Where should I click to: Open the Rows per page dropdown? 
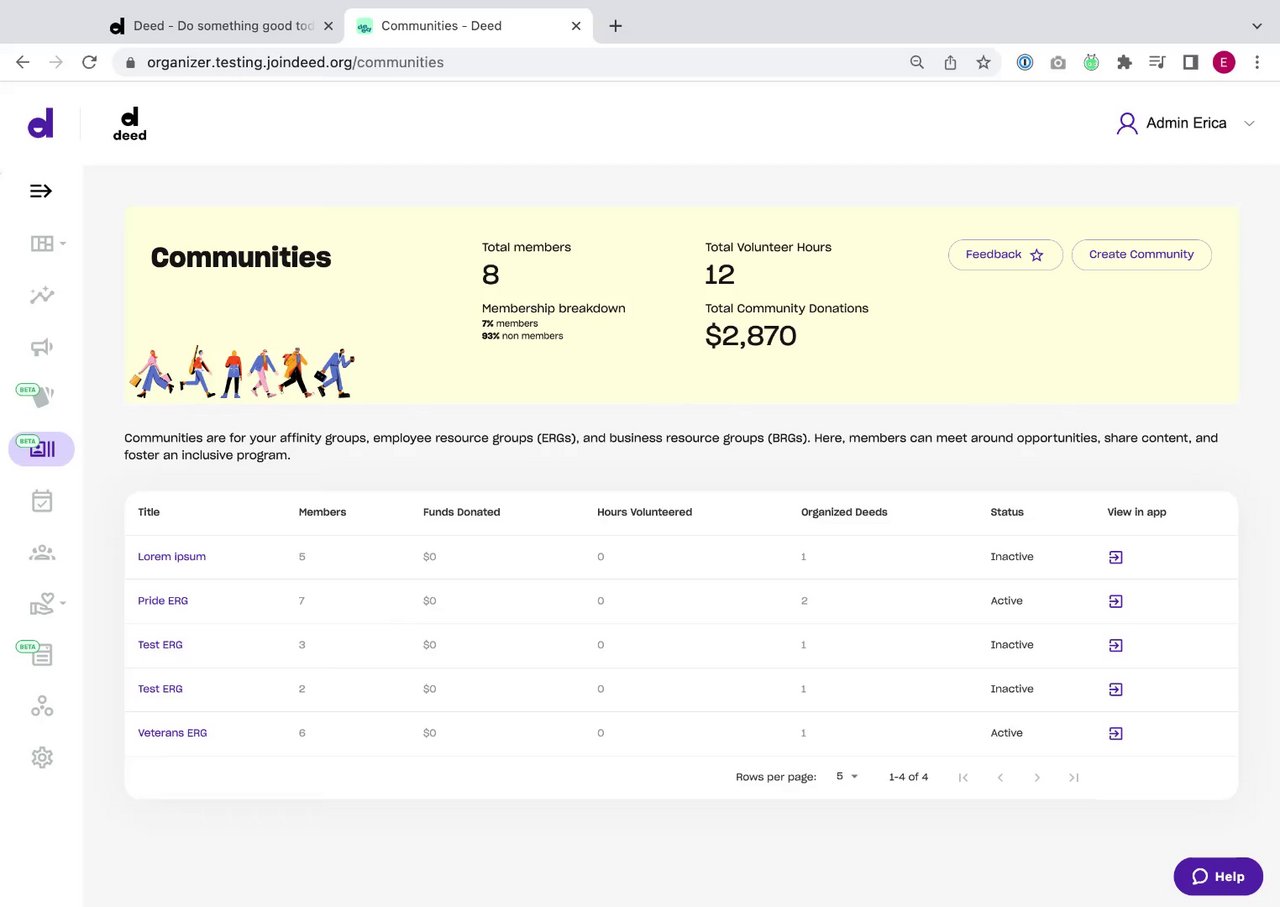tap(847, 777)
